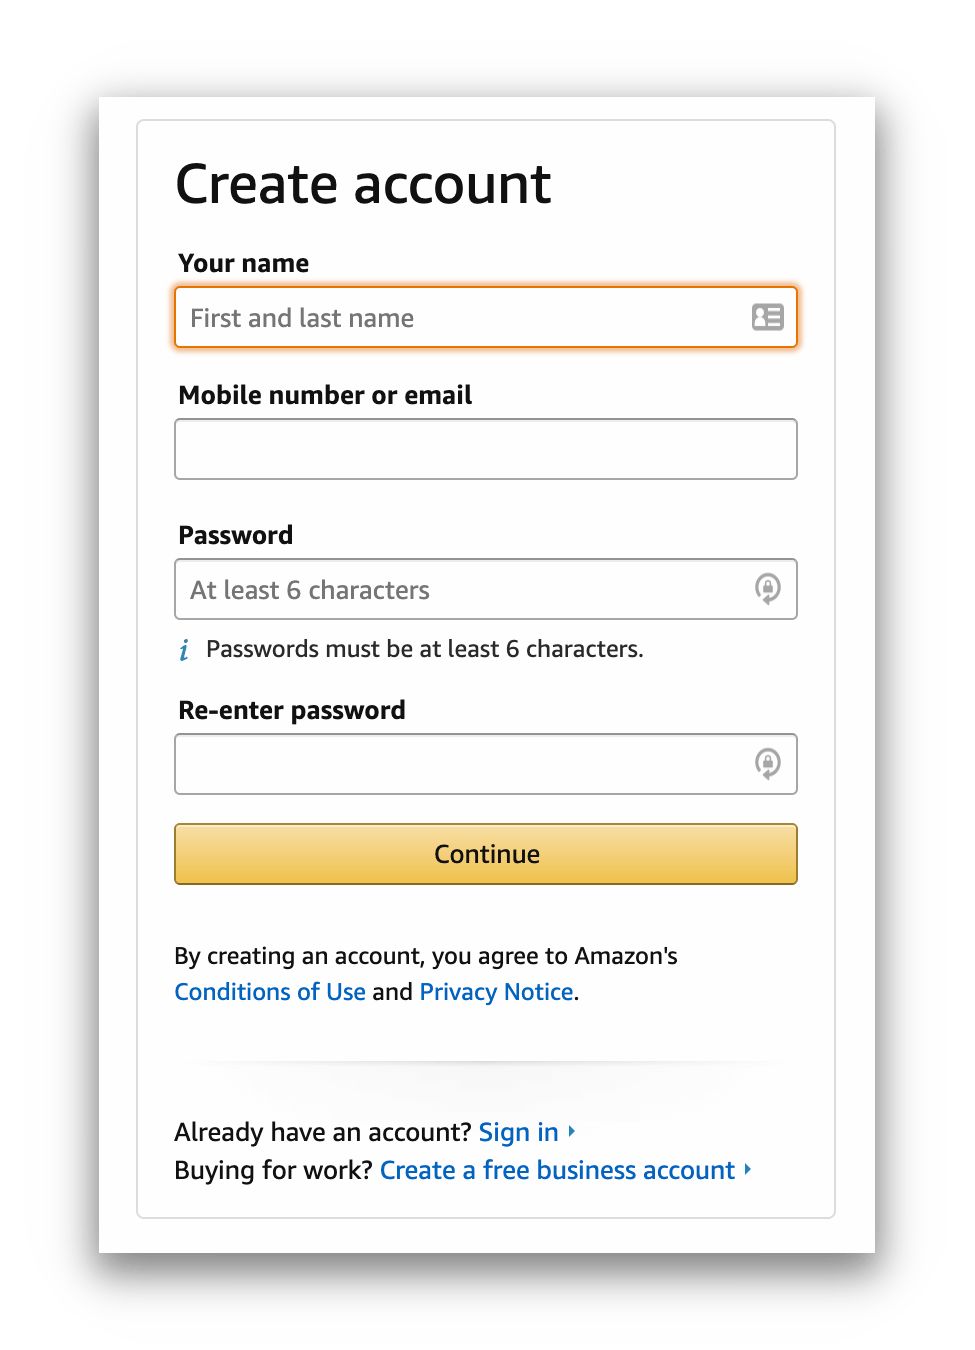Click the At least 6 characters password field
Viewport: 975px width, 1350px height.
(x=450, y=589)
